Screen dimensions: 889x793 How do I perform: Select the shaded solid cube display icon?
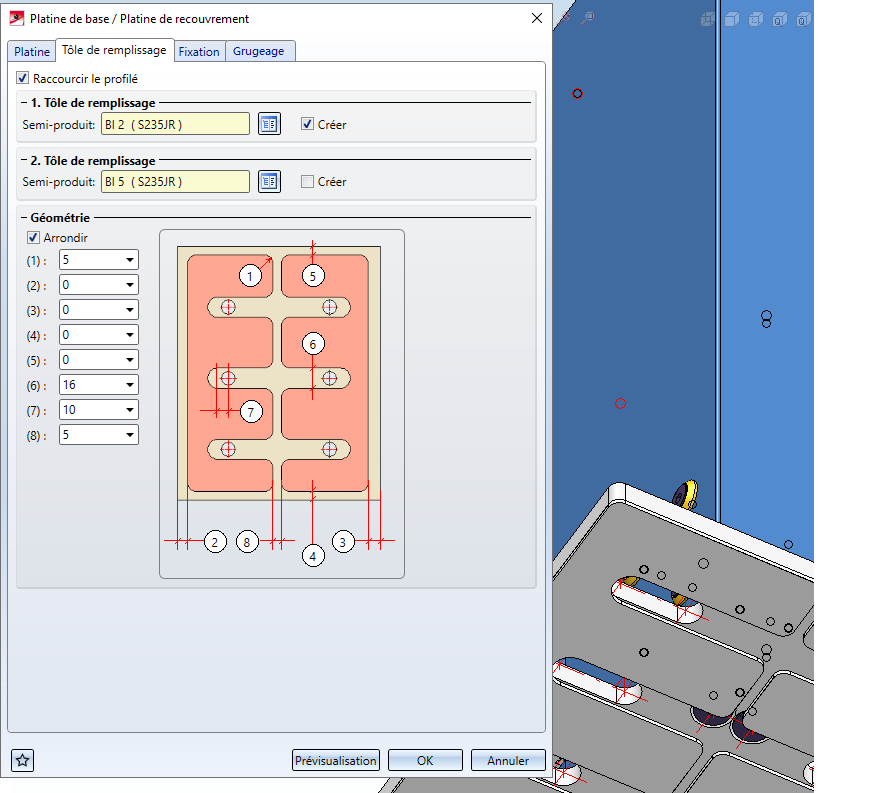(x=731, y=18)
